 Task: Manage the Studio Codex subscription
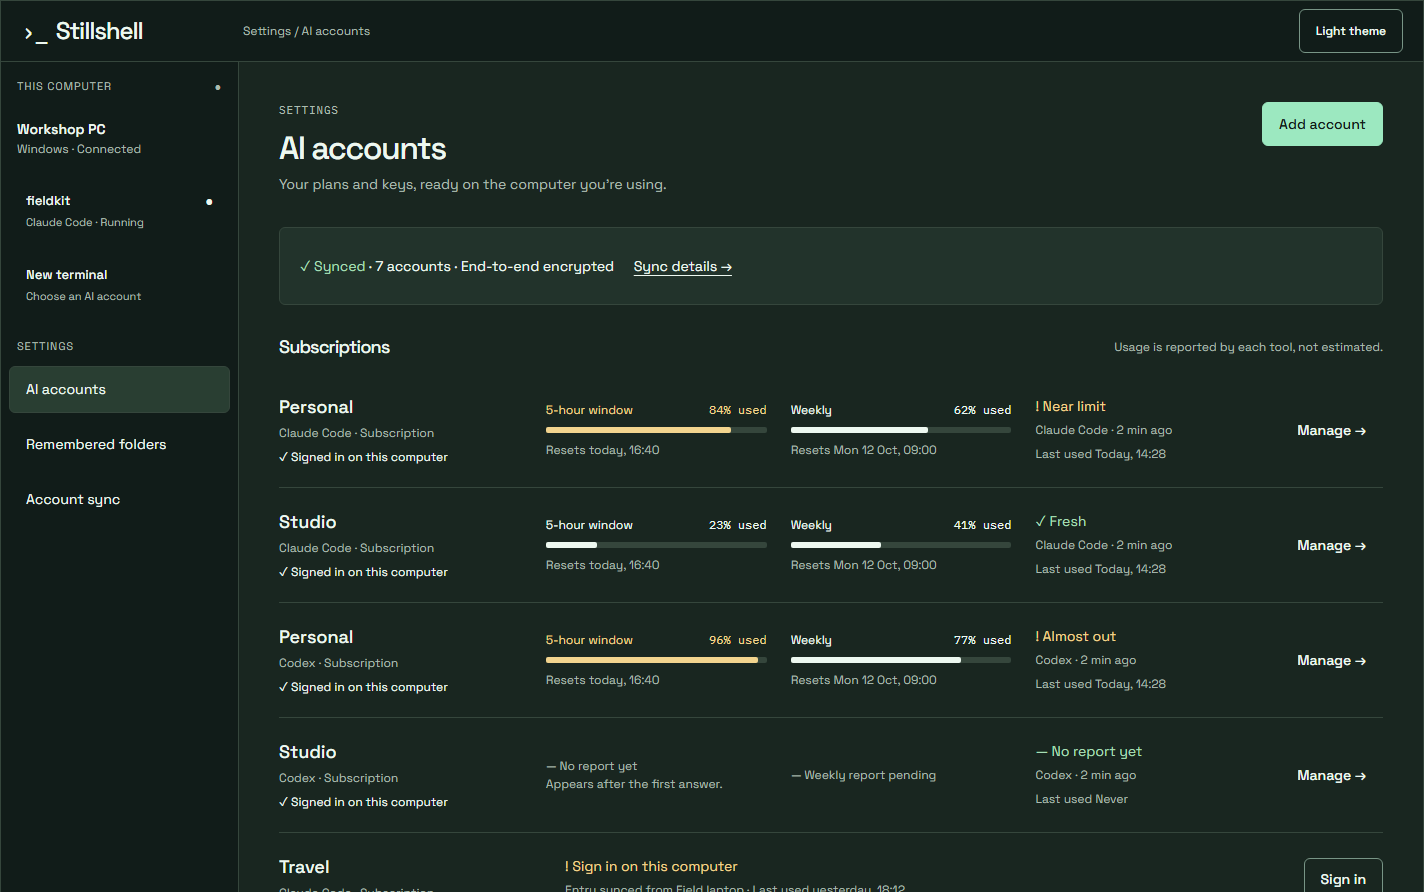1331,776
